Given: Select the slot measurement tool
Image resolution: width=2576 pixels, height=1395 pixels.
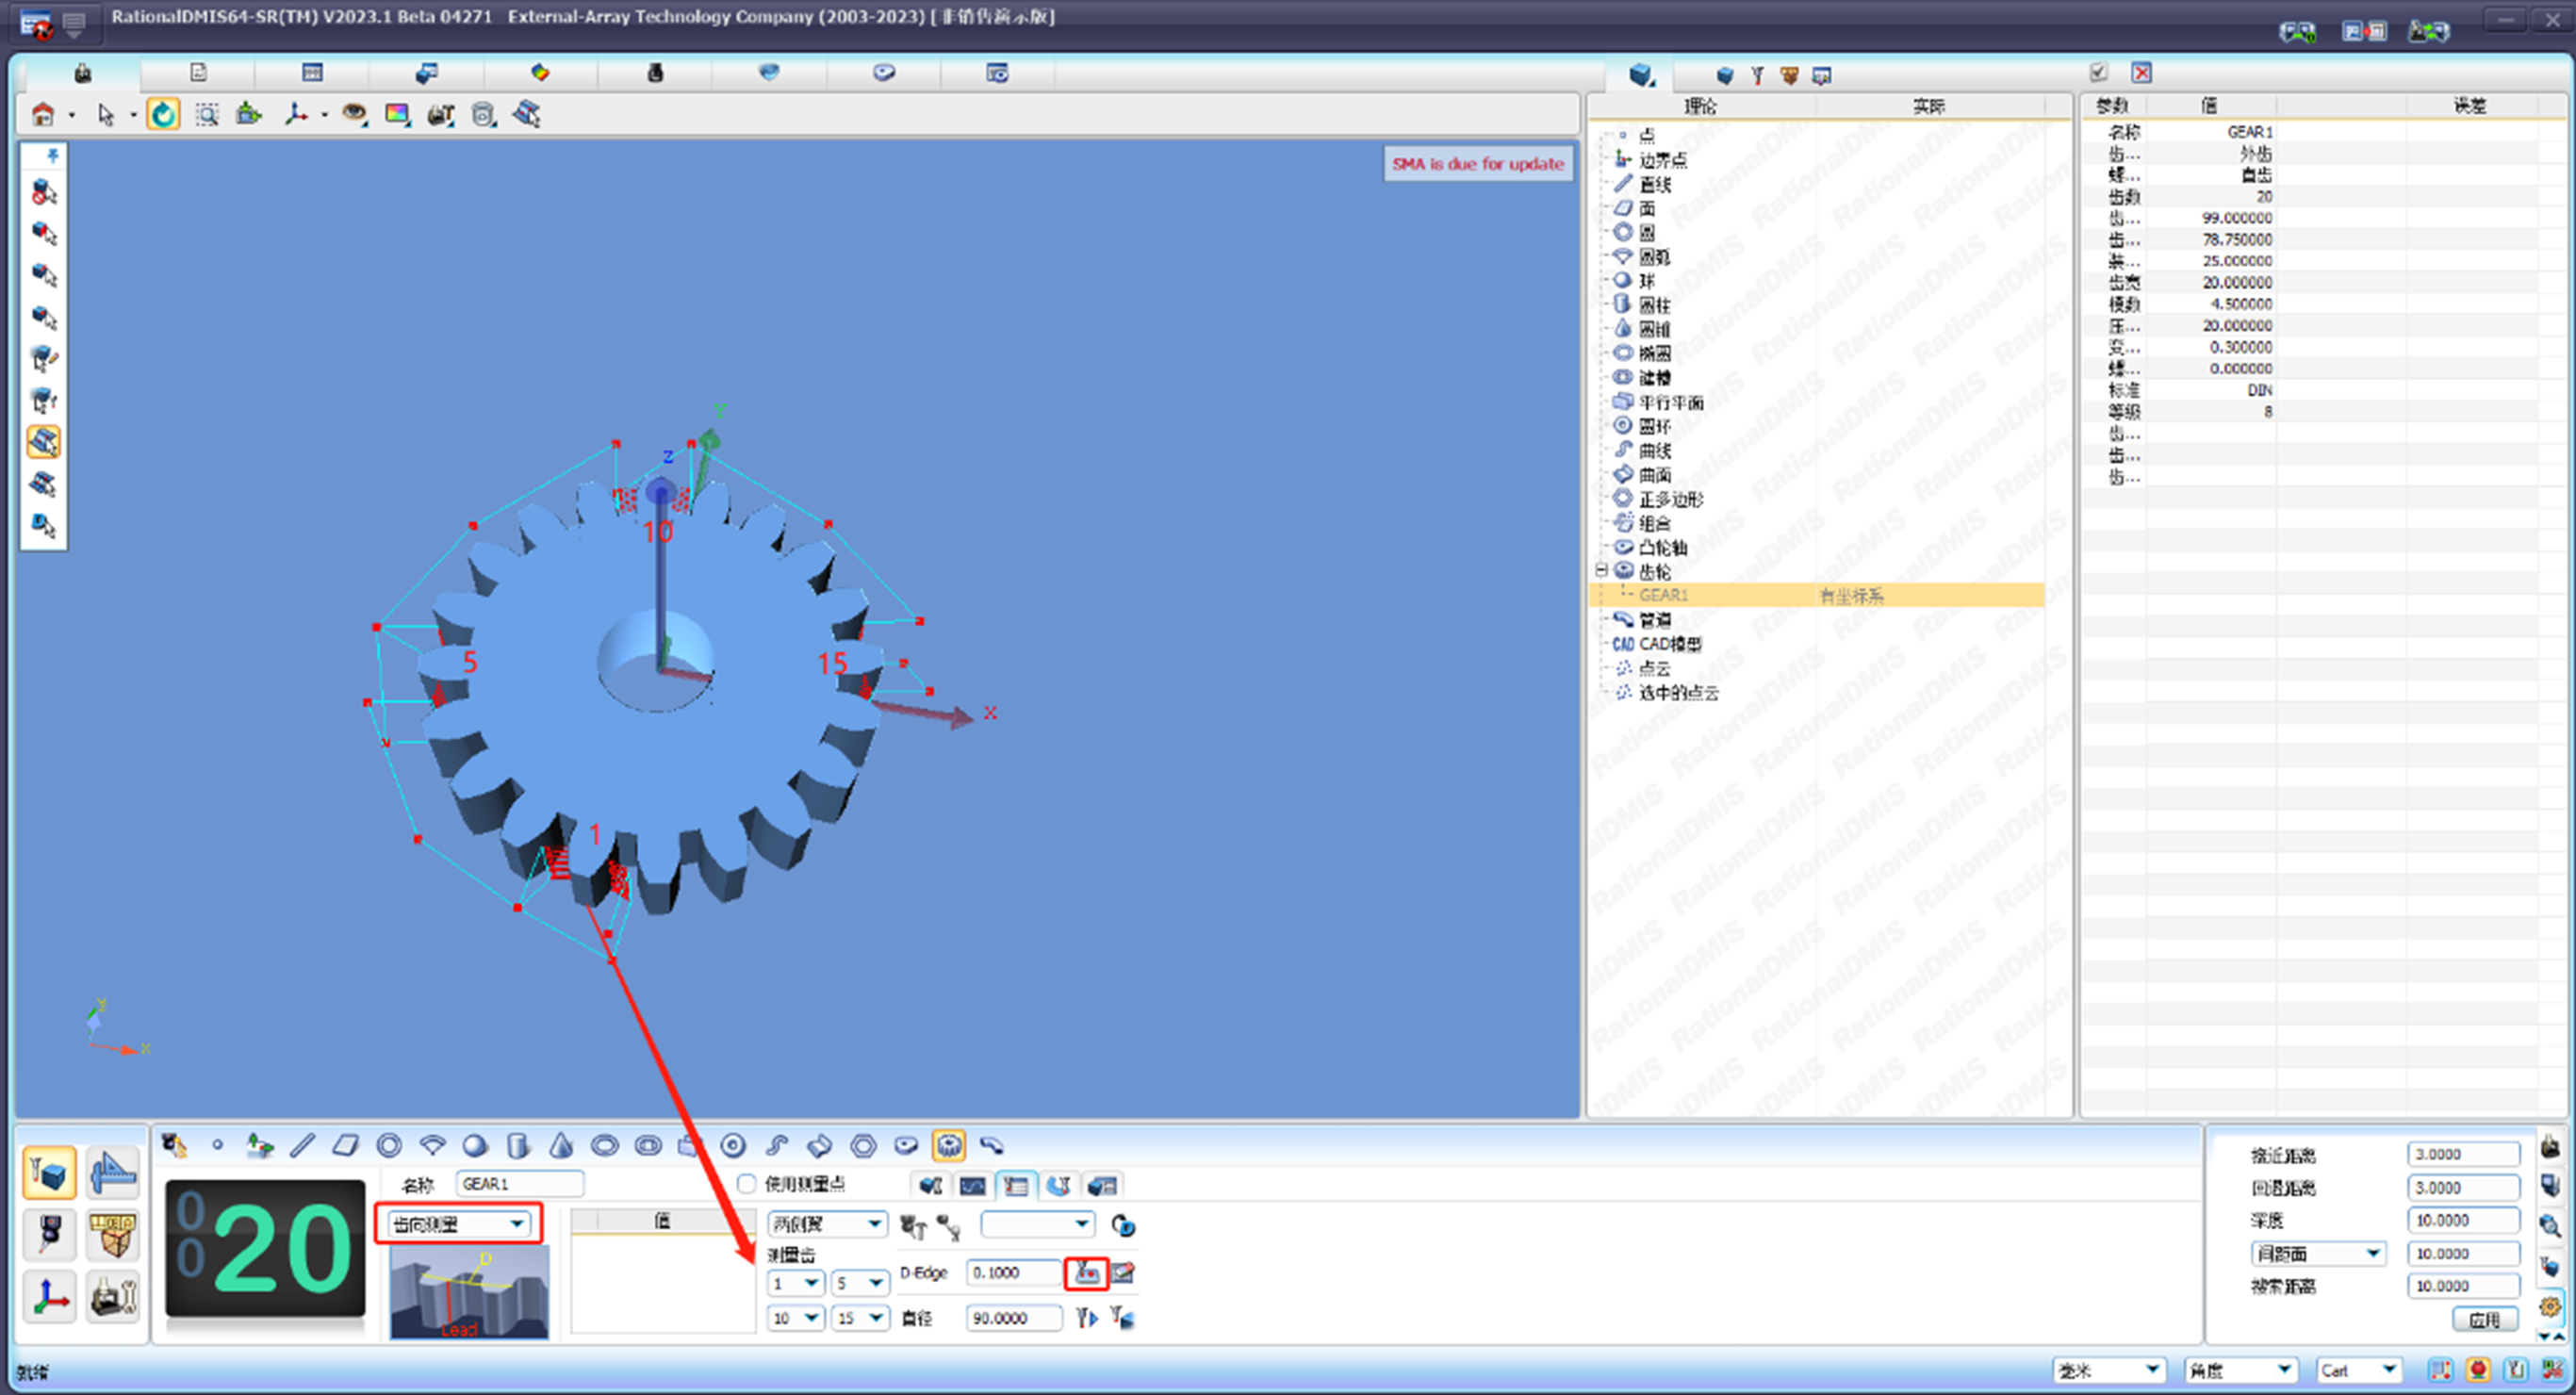Looking at the screenshot, I should click(648, 1145).
